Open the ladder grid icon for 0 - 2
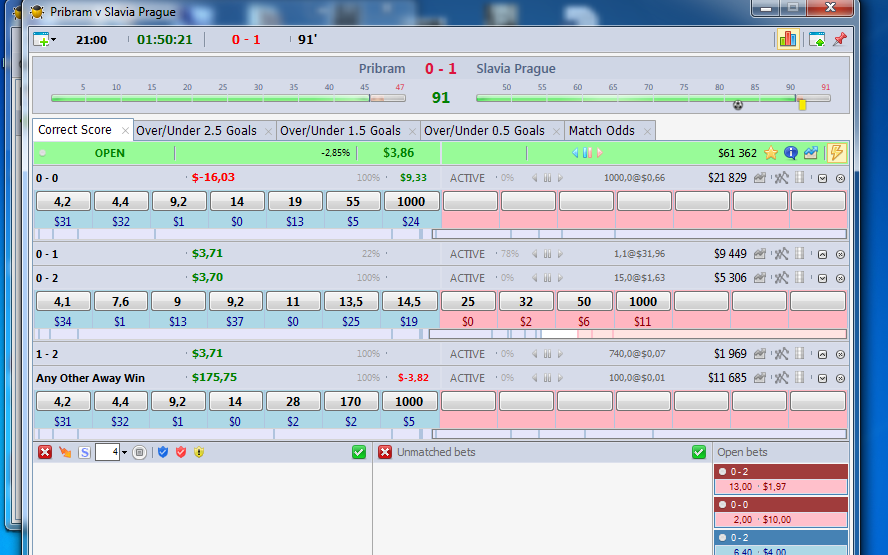Image resolution: width=888 pixels, height=555 pixels. (x=800, y=278)
